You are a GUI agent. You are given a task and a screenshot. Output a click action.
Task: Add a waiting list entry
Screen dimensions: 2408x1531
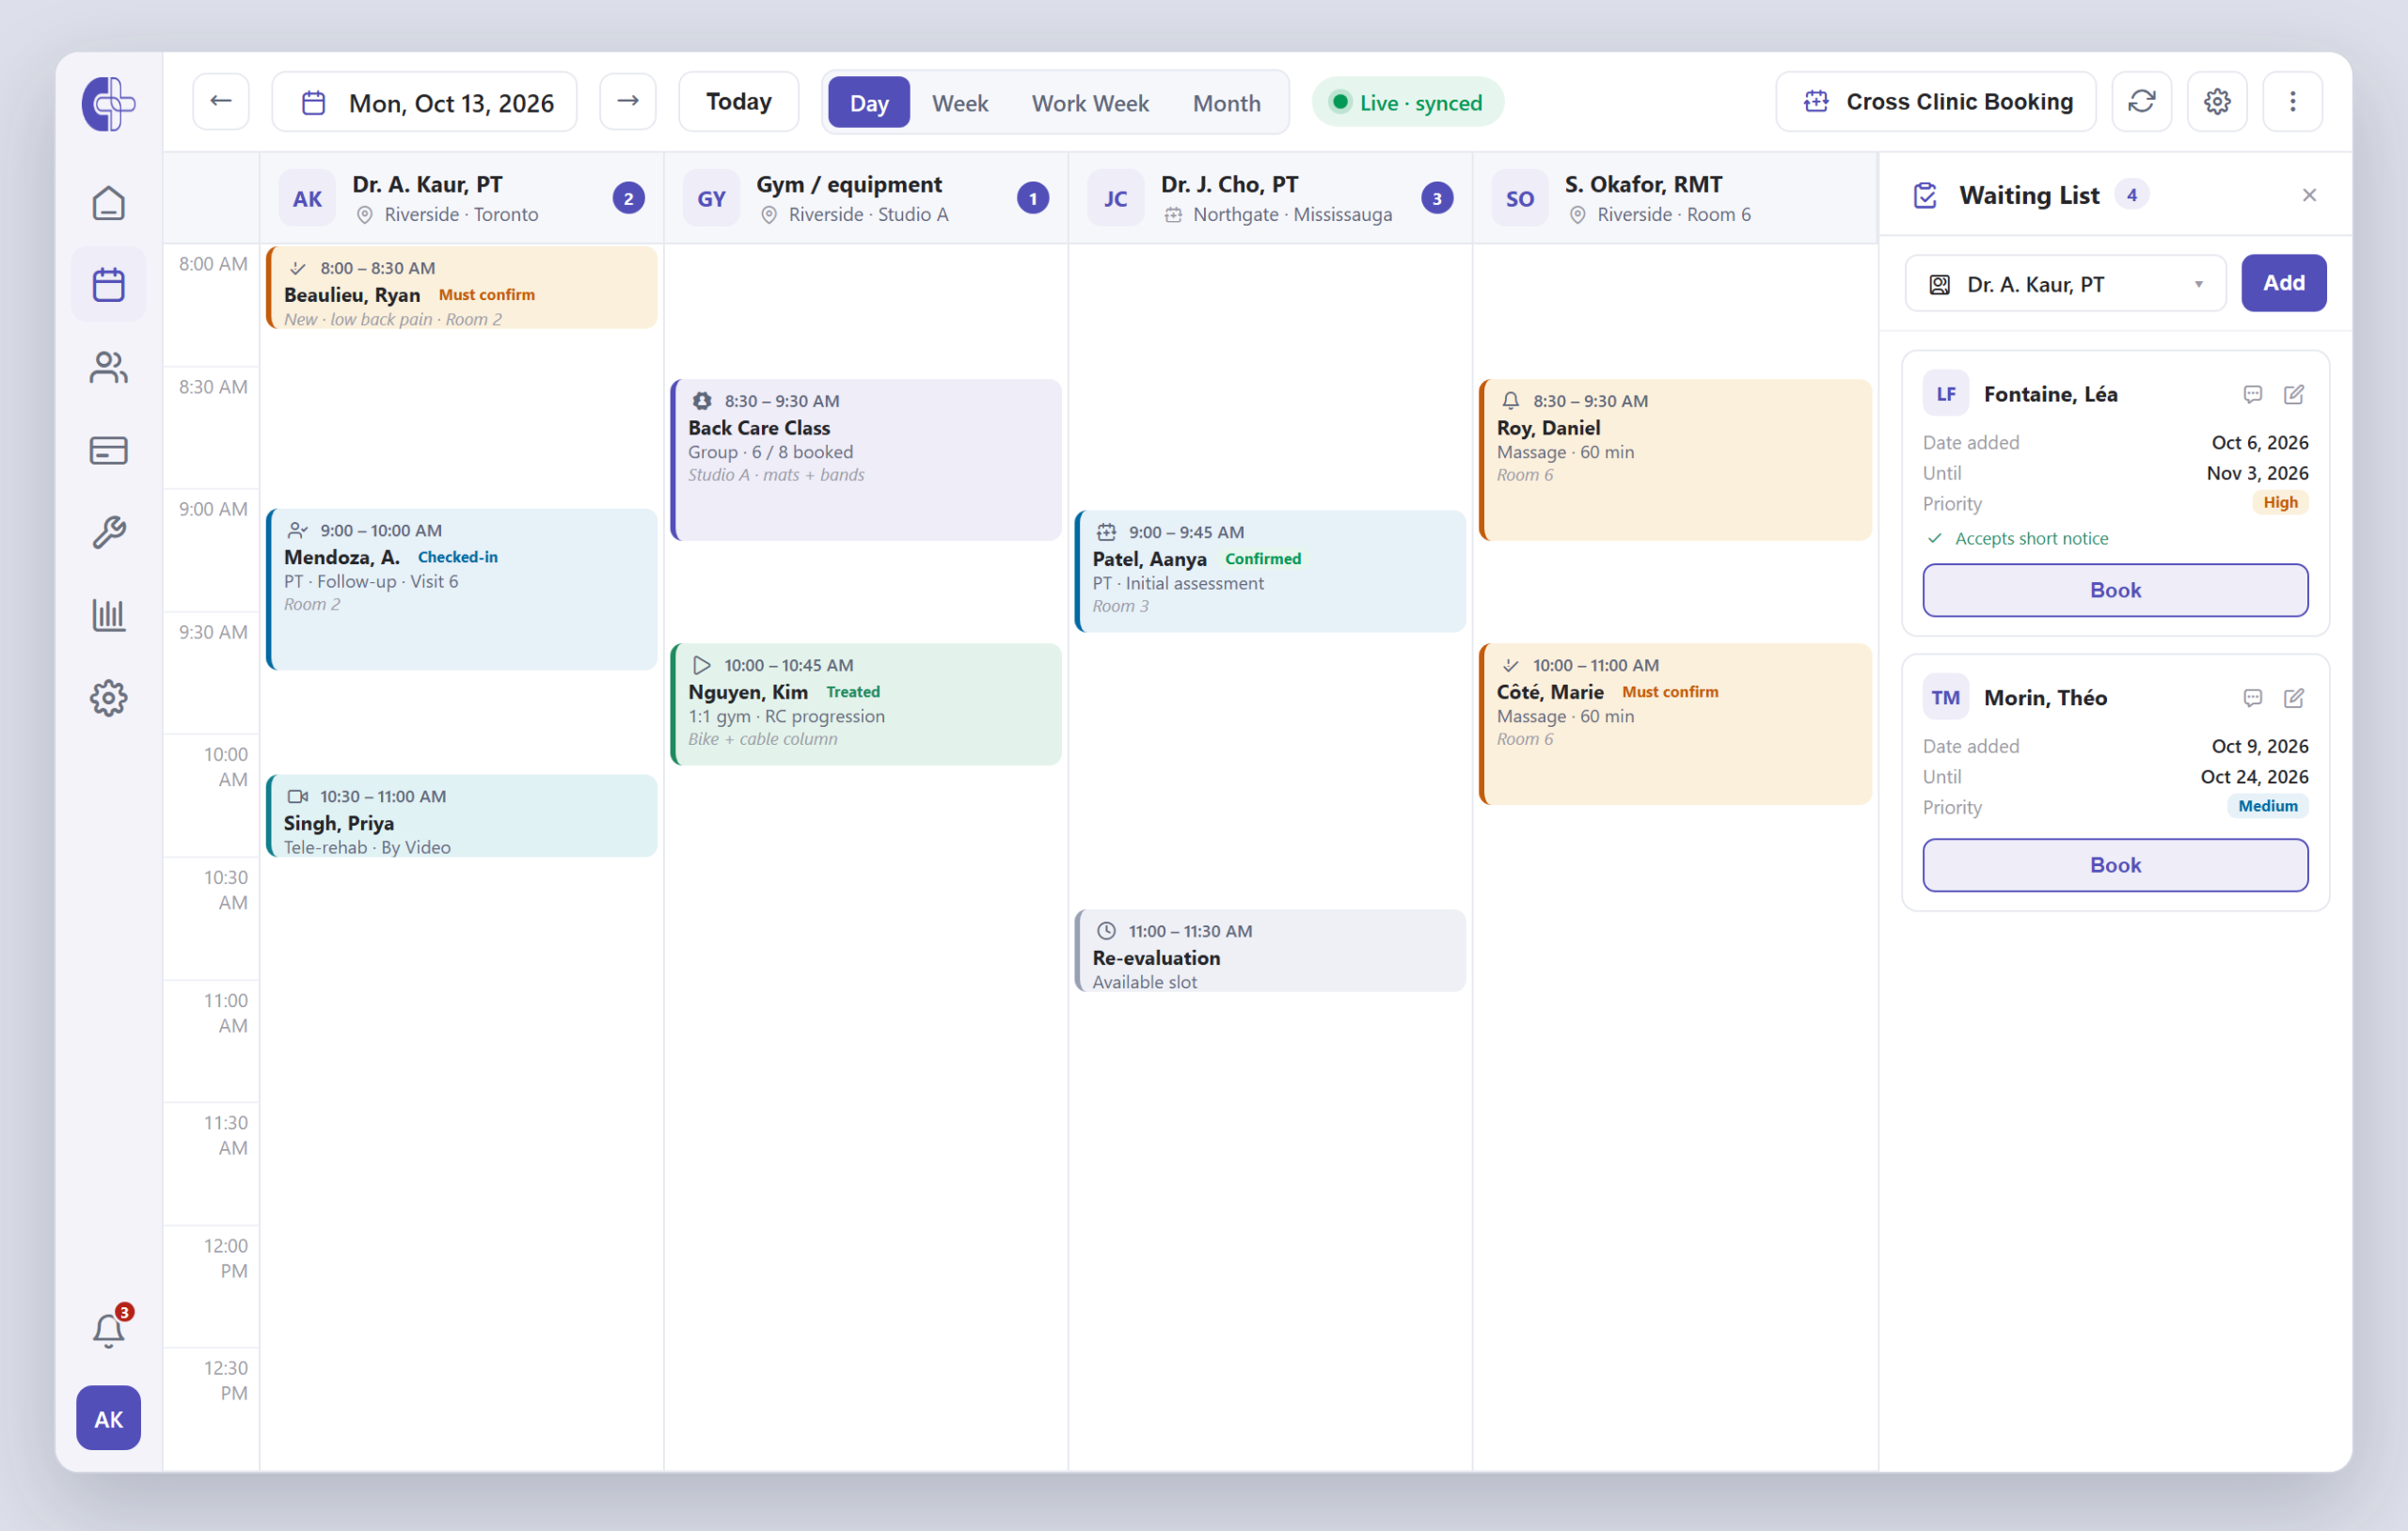2284,283
